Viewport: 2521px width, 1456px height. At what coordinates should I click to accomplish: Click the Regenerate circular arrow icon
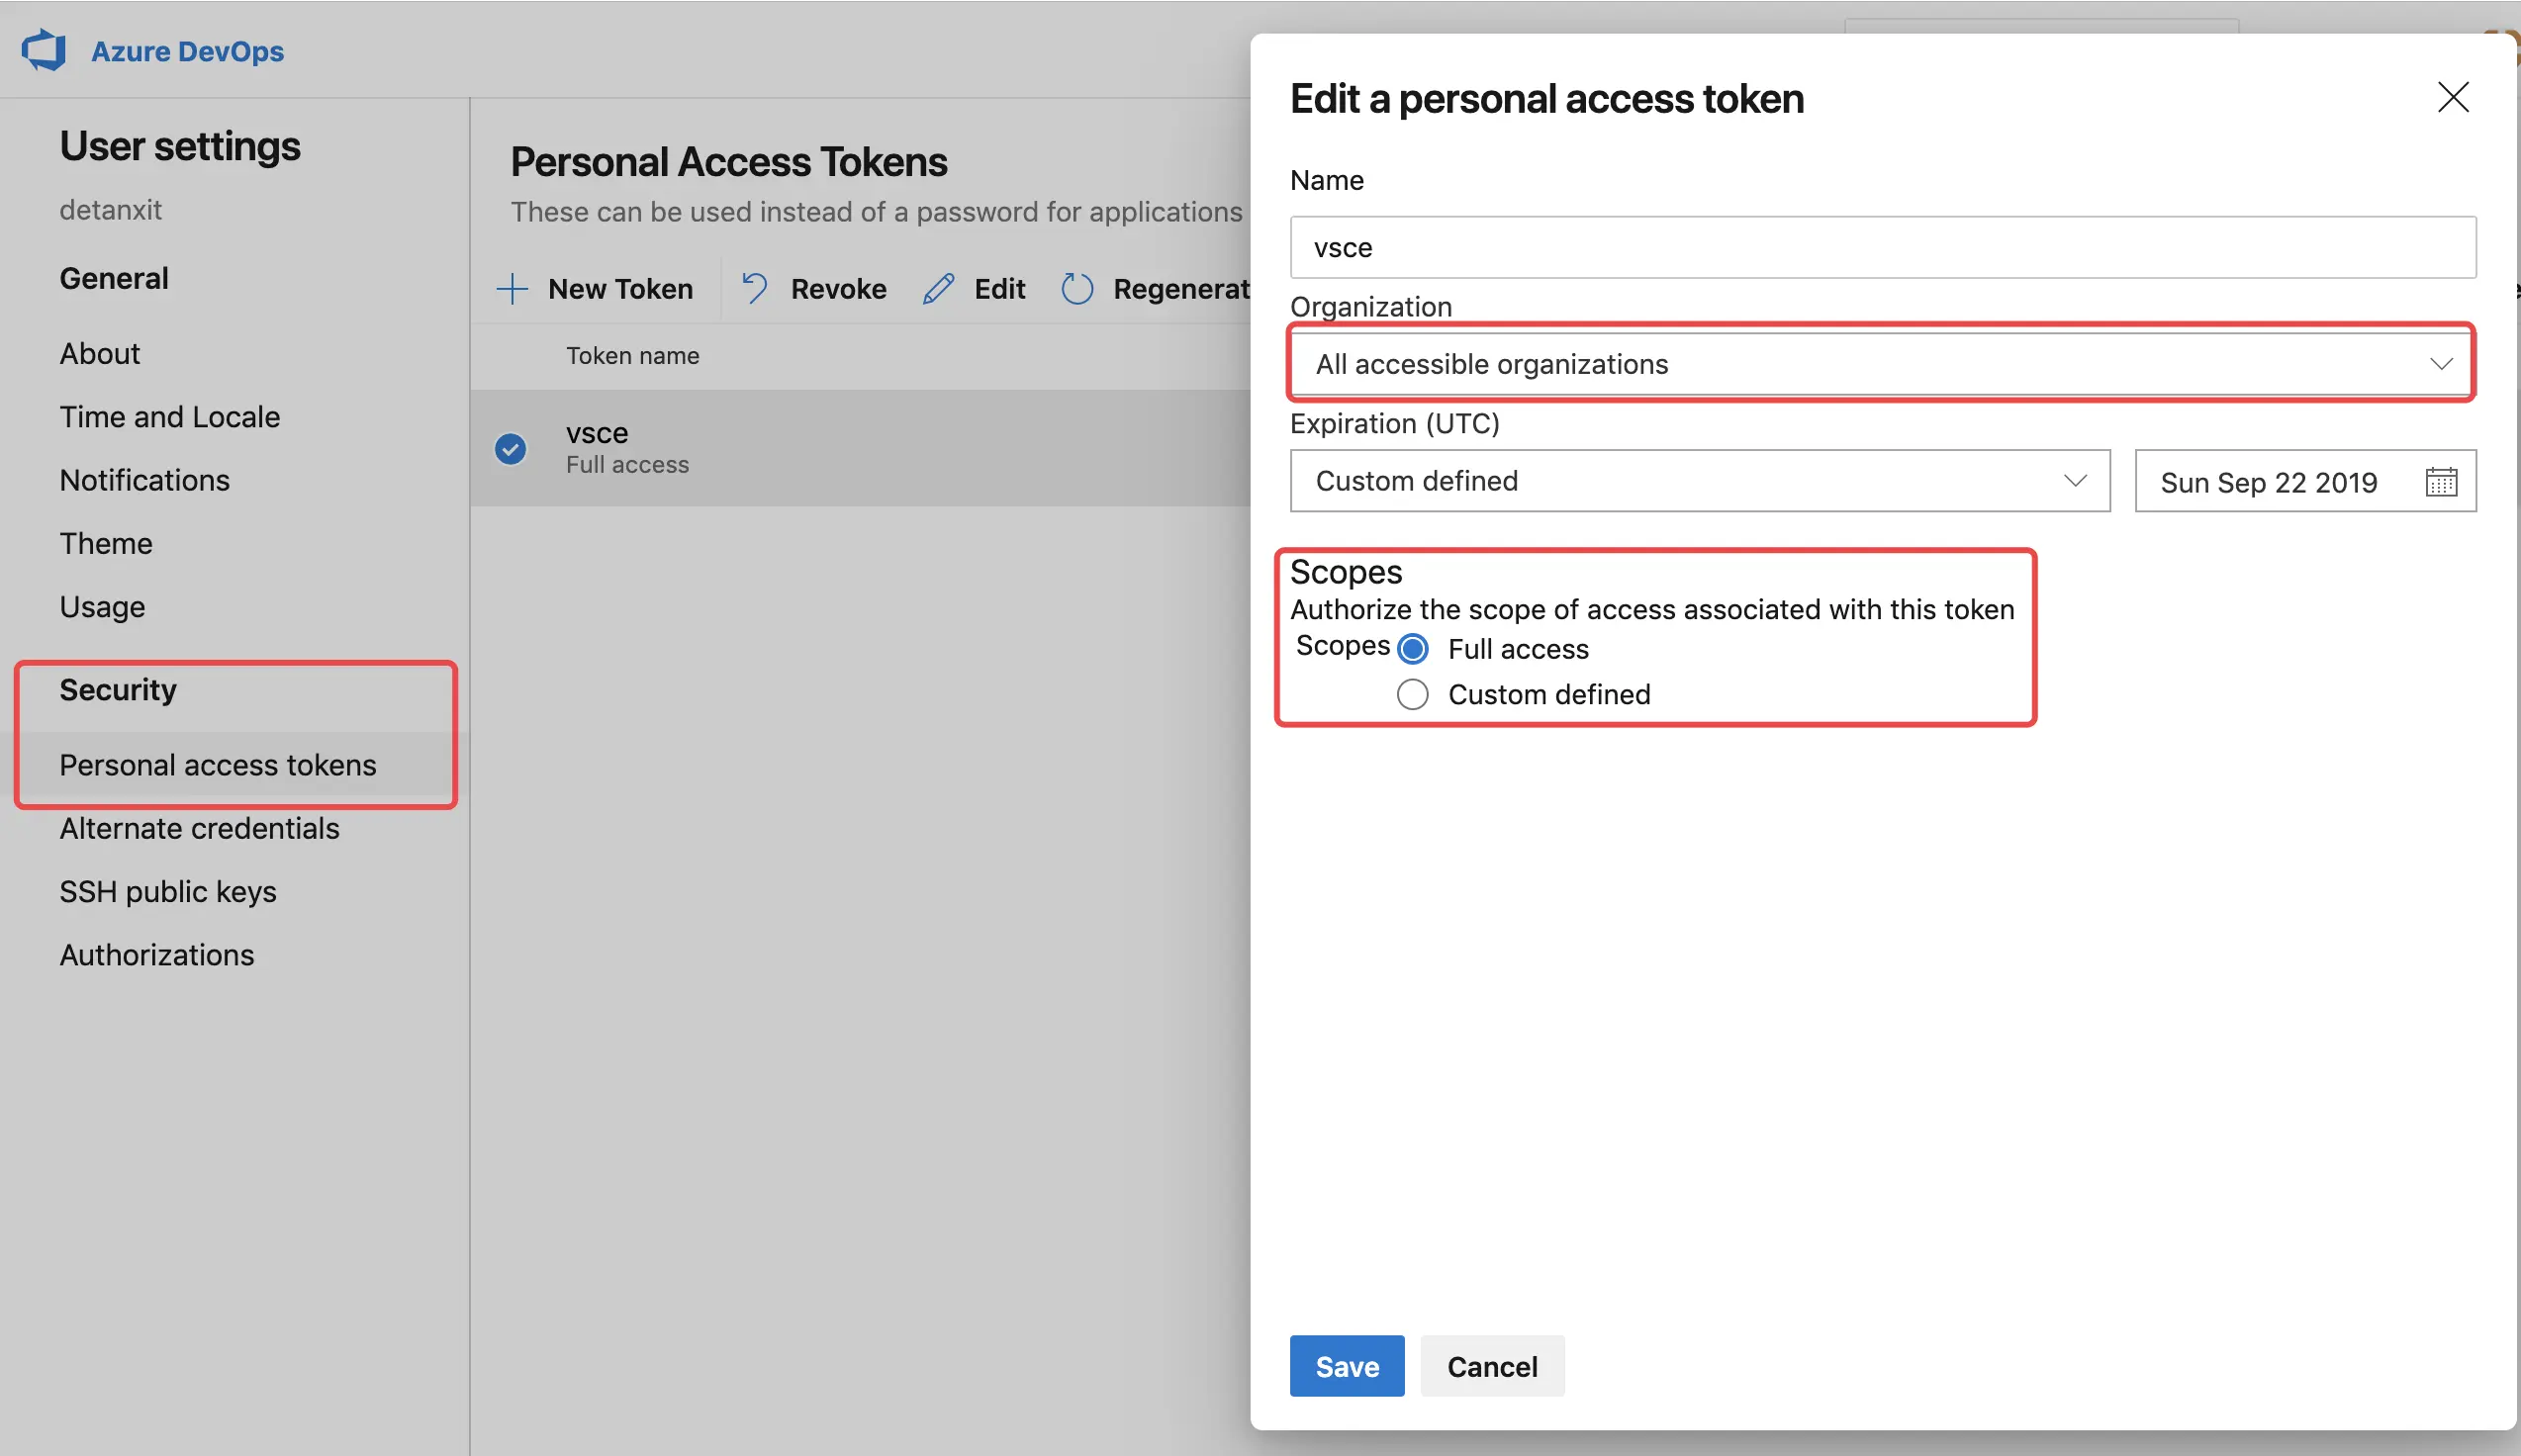point(1077,289)
